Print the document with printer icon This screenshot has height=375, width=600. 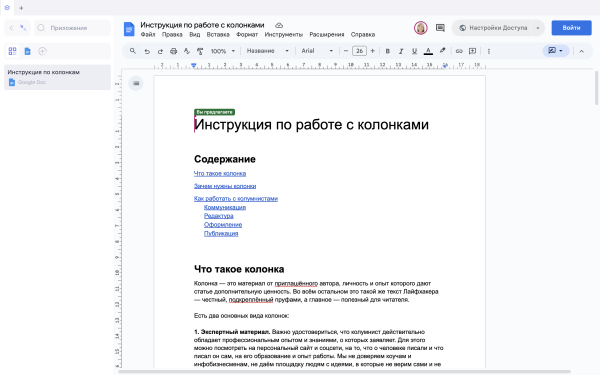(x=173, y=51)
